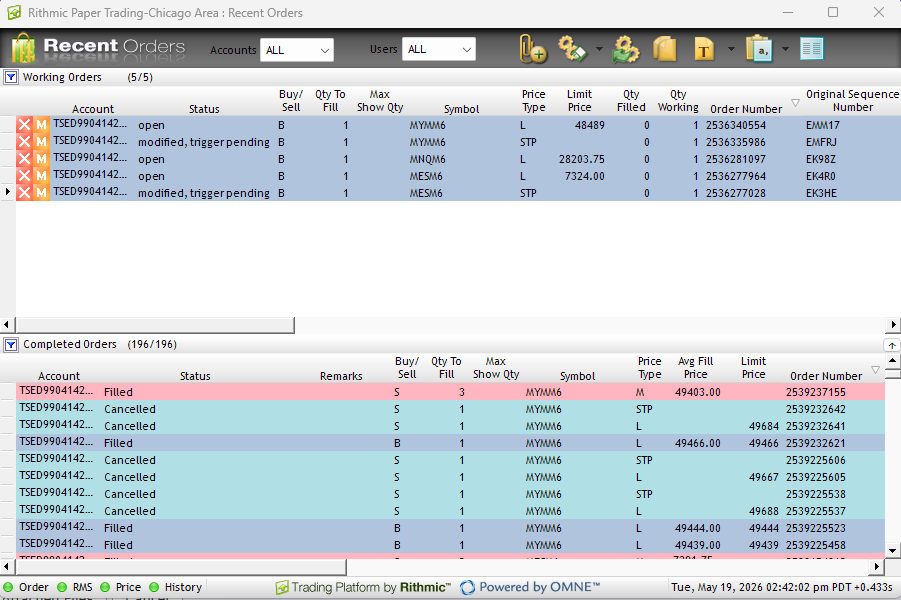Modify order 2536281097 using its M icon

41,159
